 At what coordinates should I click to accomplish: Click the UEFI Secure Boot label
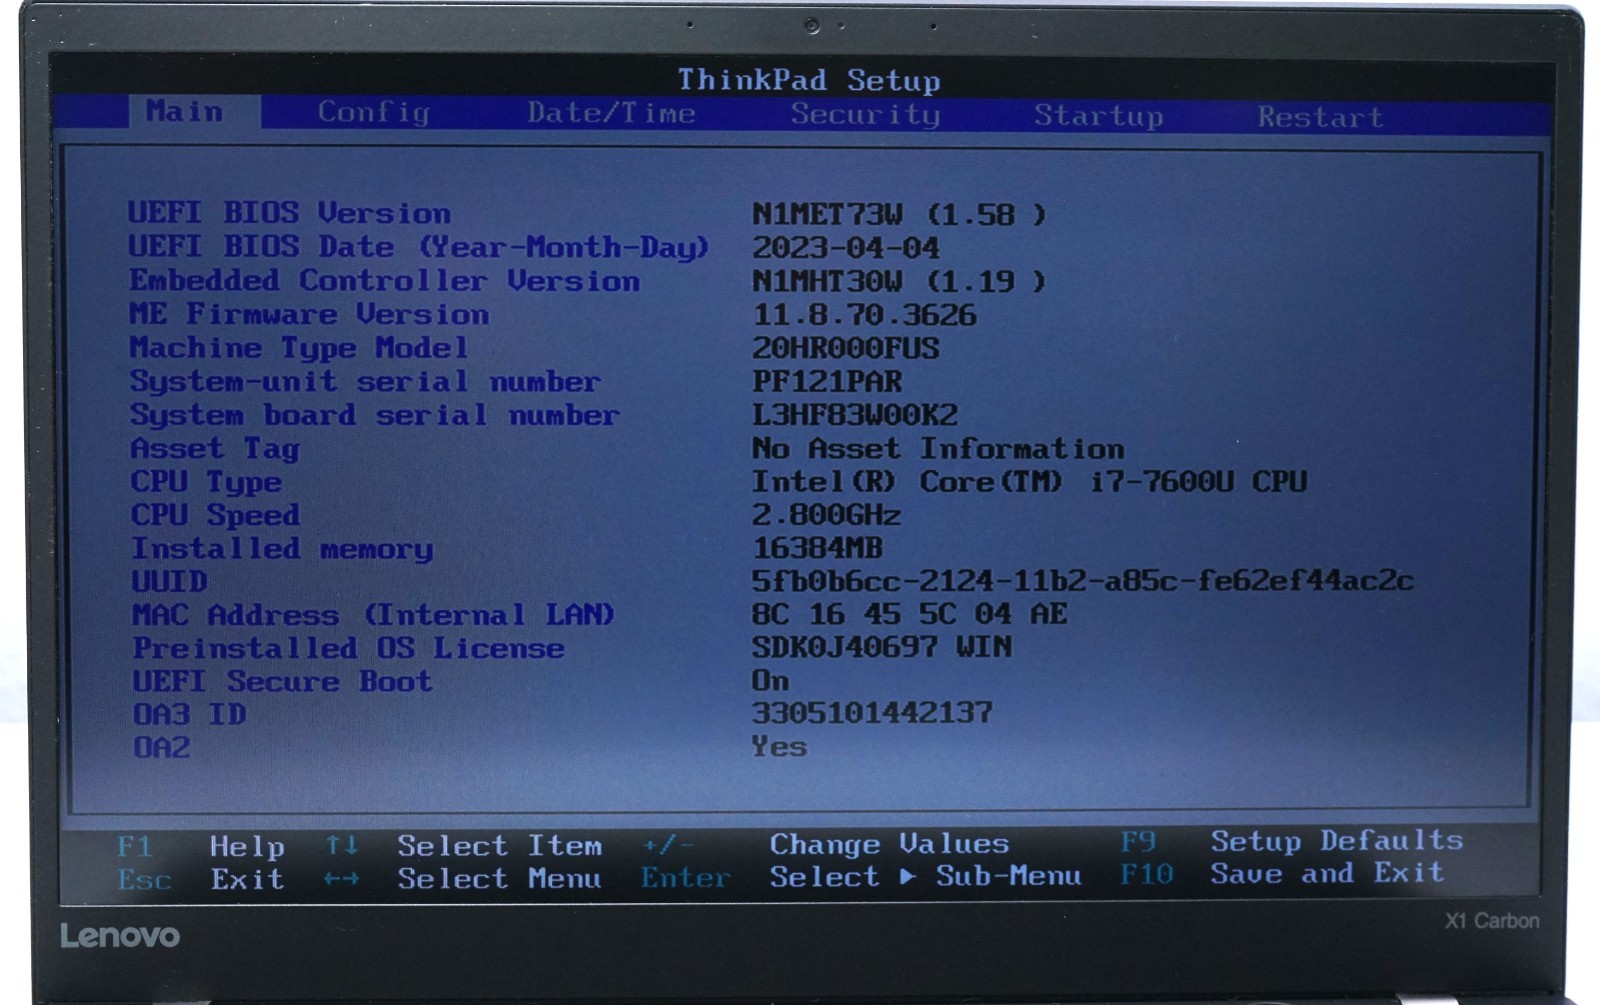tap(282, 681)
